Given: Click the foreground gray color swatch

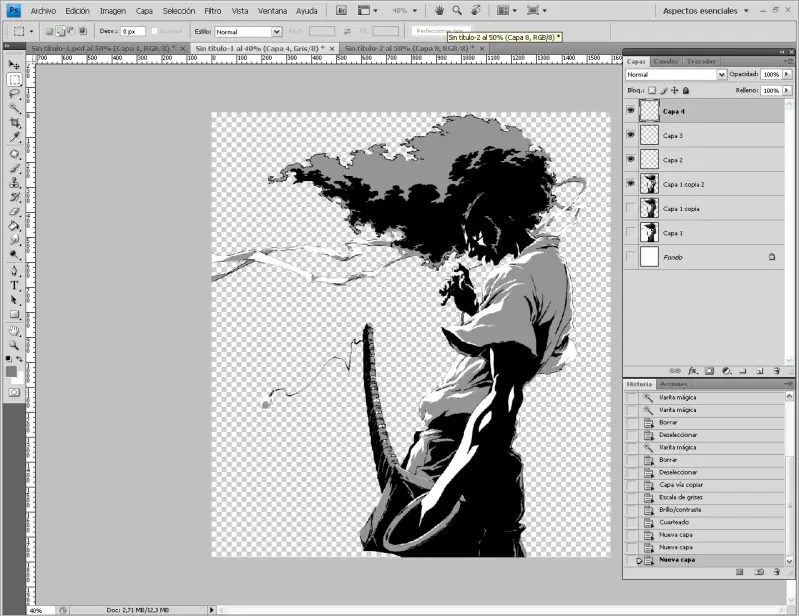Looking at the screenshot, I should pos(11,371).
